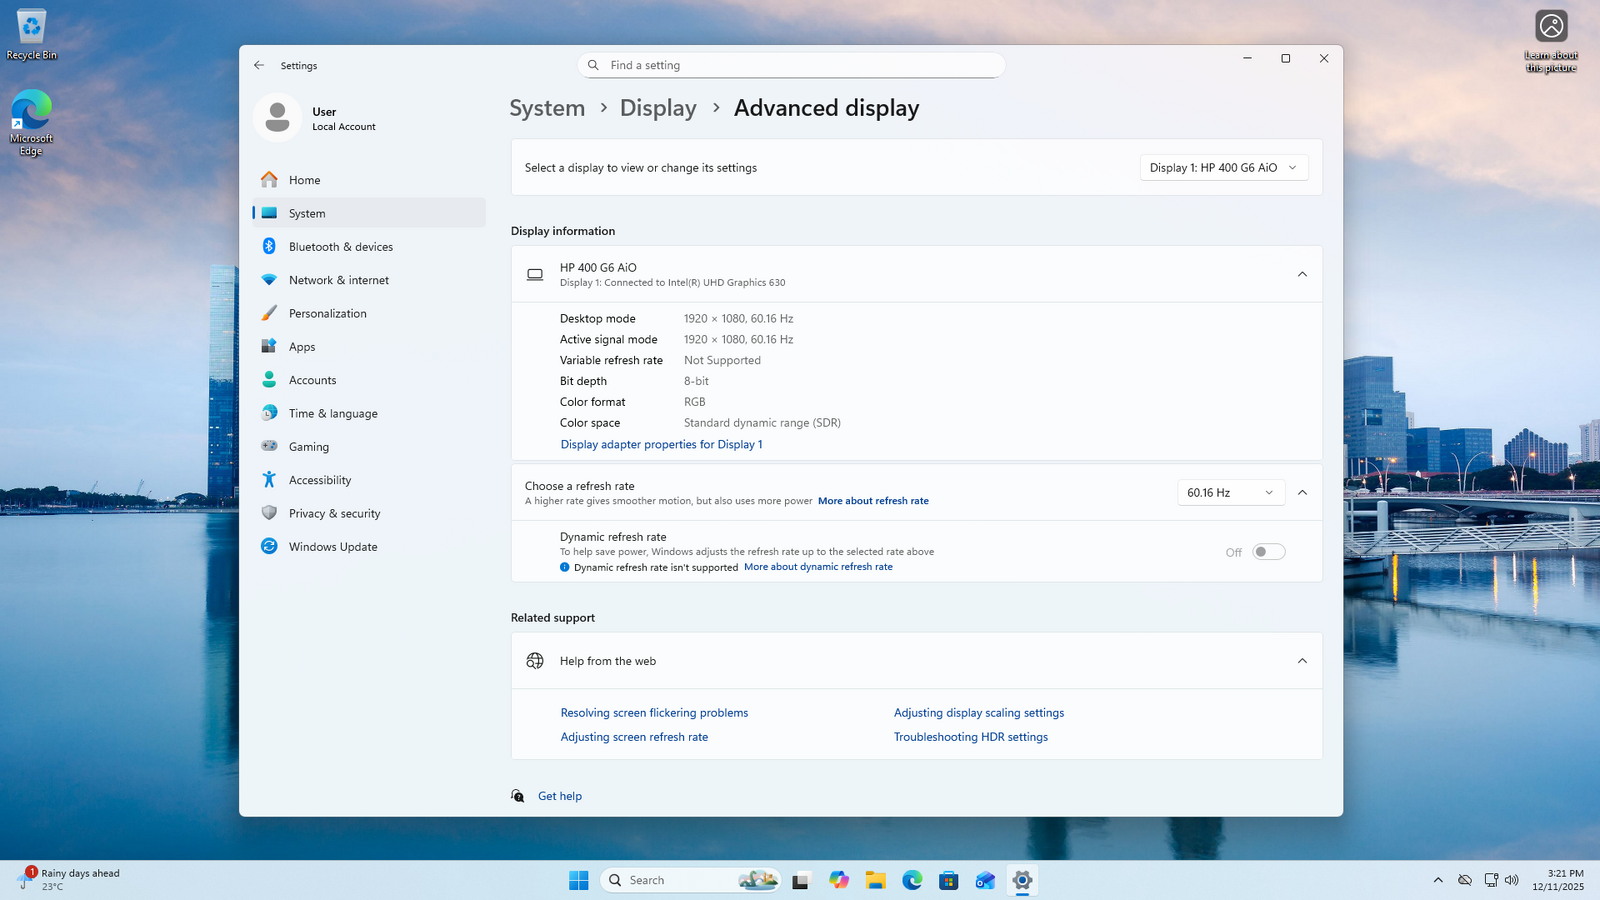This screenshot has width=1600, height=900.
Task: Toggle the Dynamic refresh rate switch
Action: coord(1268,552)
